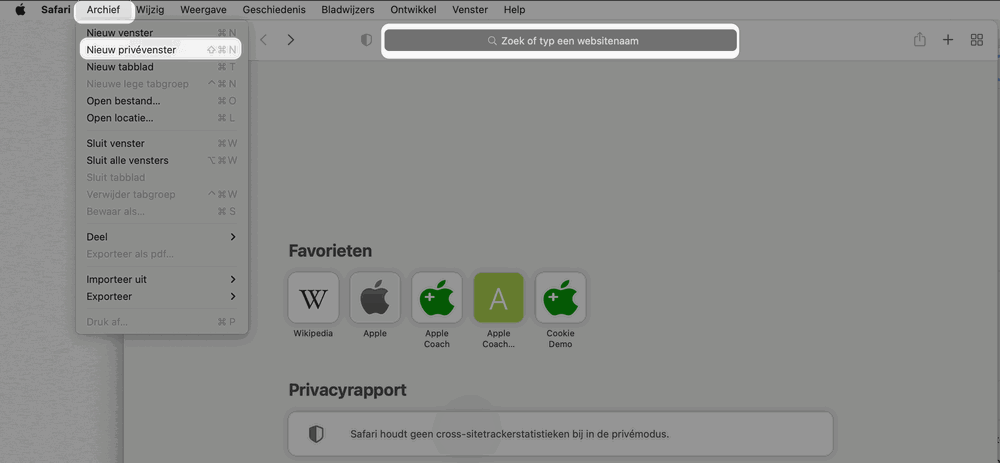Go forward with the right arrow

[x=291, y=40]
